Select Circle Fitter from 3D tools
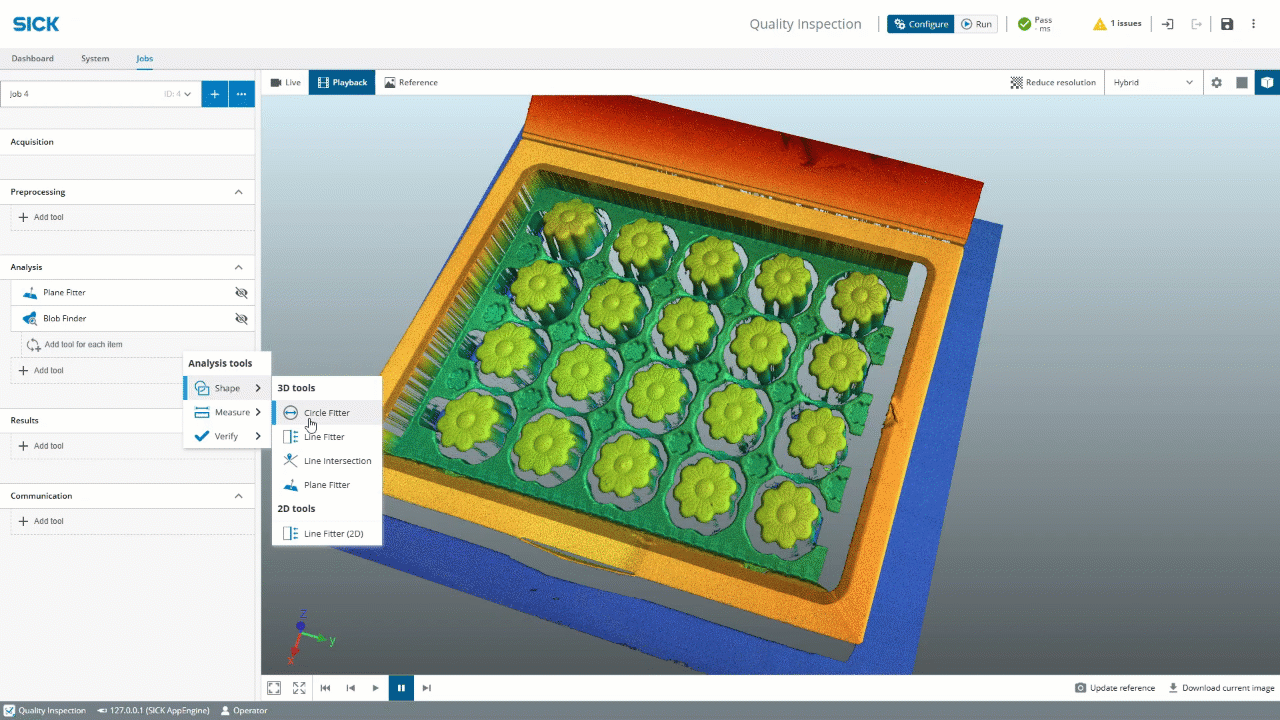 coord(326,413)
